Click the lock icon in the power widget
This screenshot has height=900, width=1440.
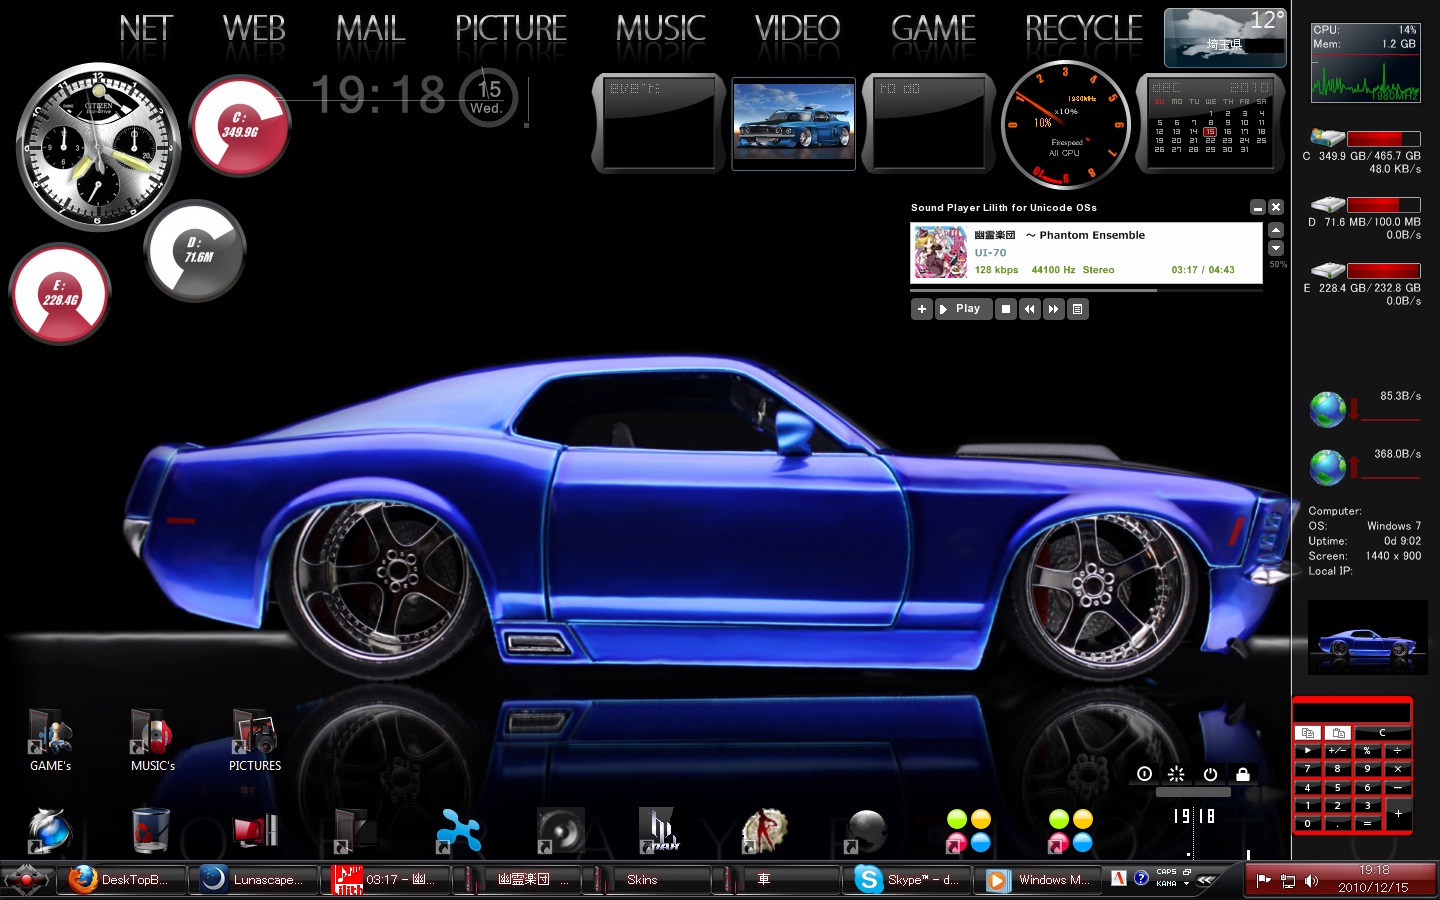(x=1242, y=774)
